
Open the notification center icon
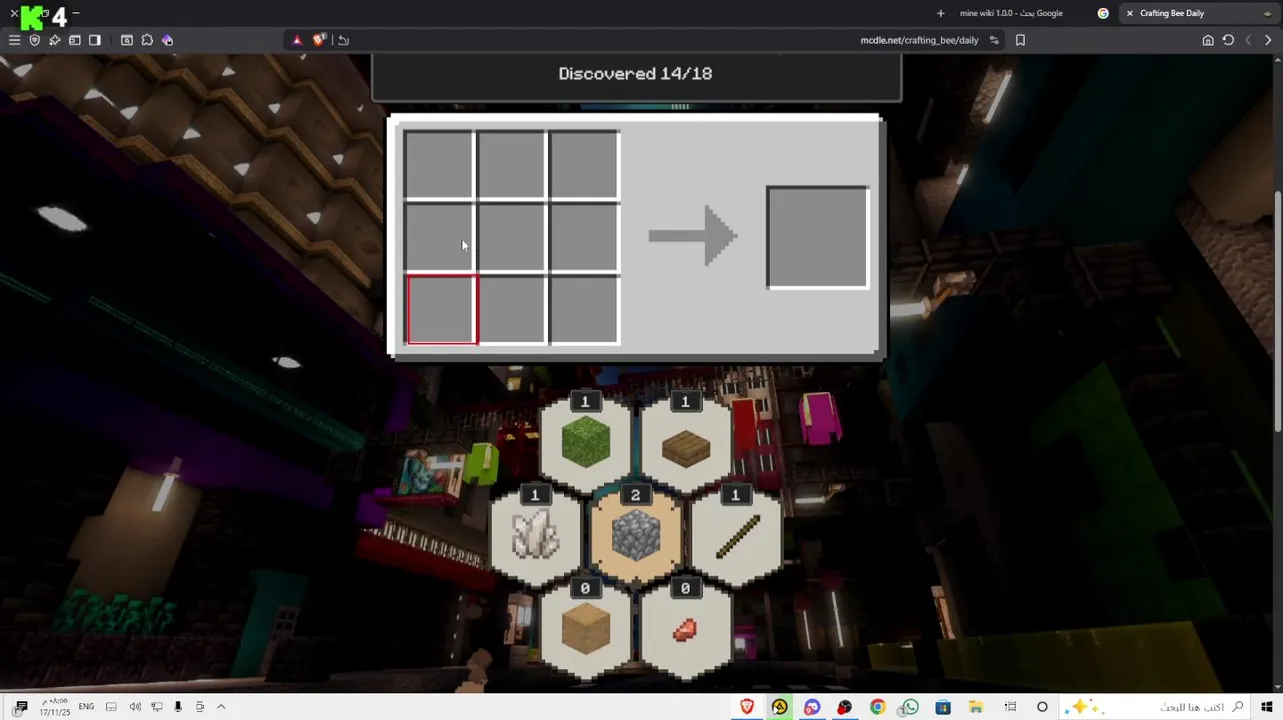pos(21,707)
